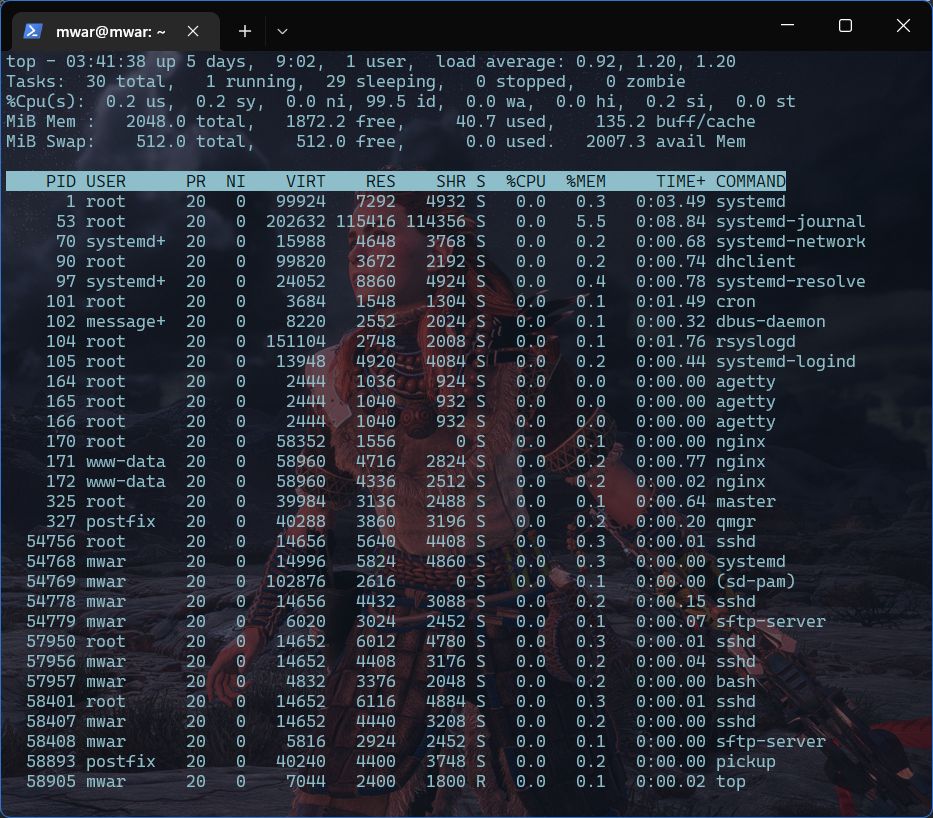Click the 115416 RES value
The height and width of the screenshot is (818, 933).
pos(366,221)
